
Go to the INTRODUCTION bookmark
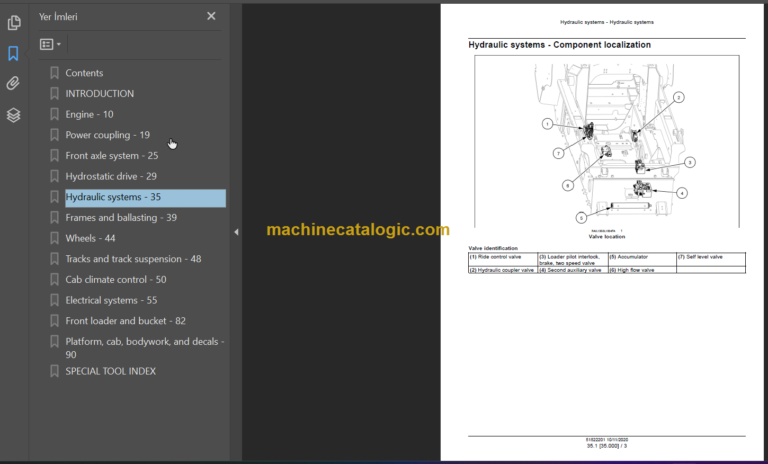tap(99, 94)
